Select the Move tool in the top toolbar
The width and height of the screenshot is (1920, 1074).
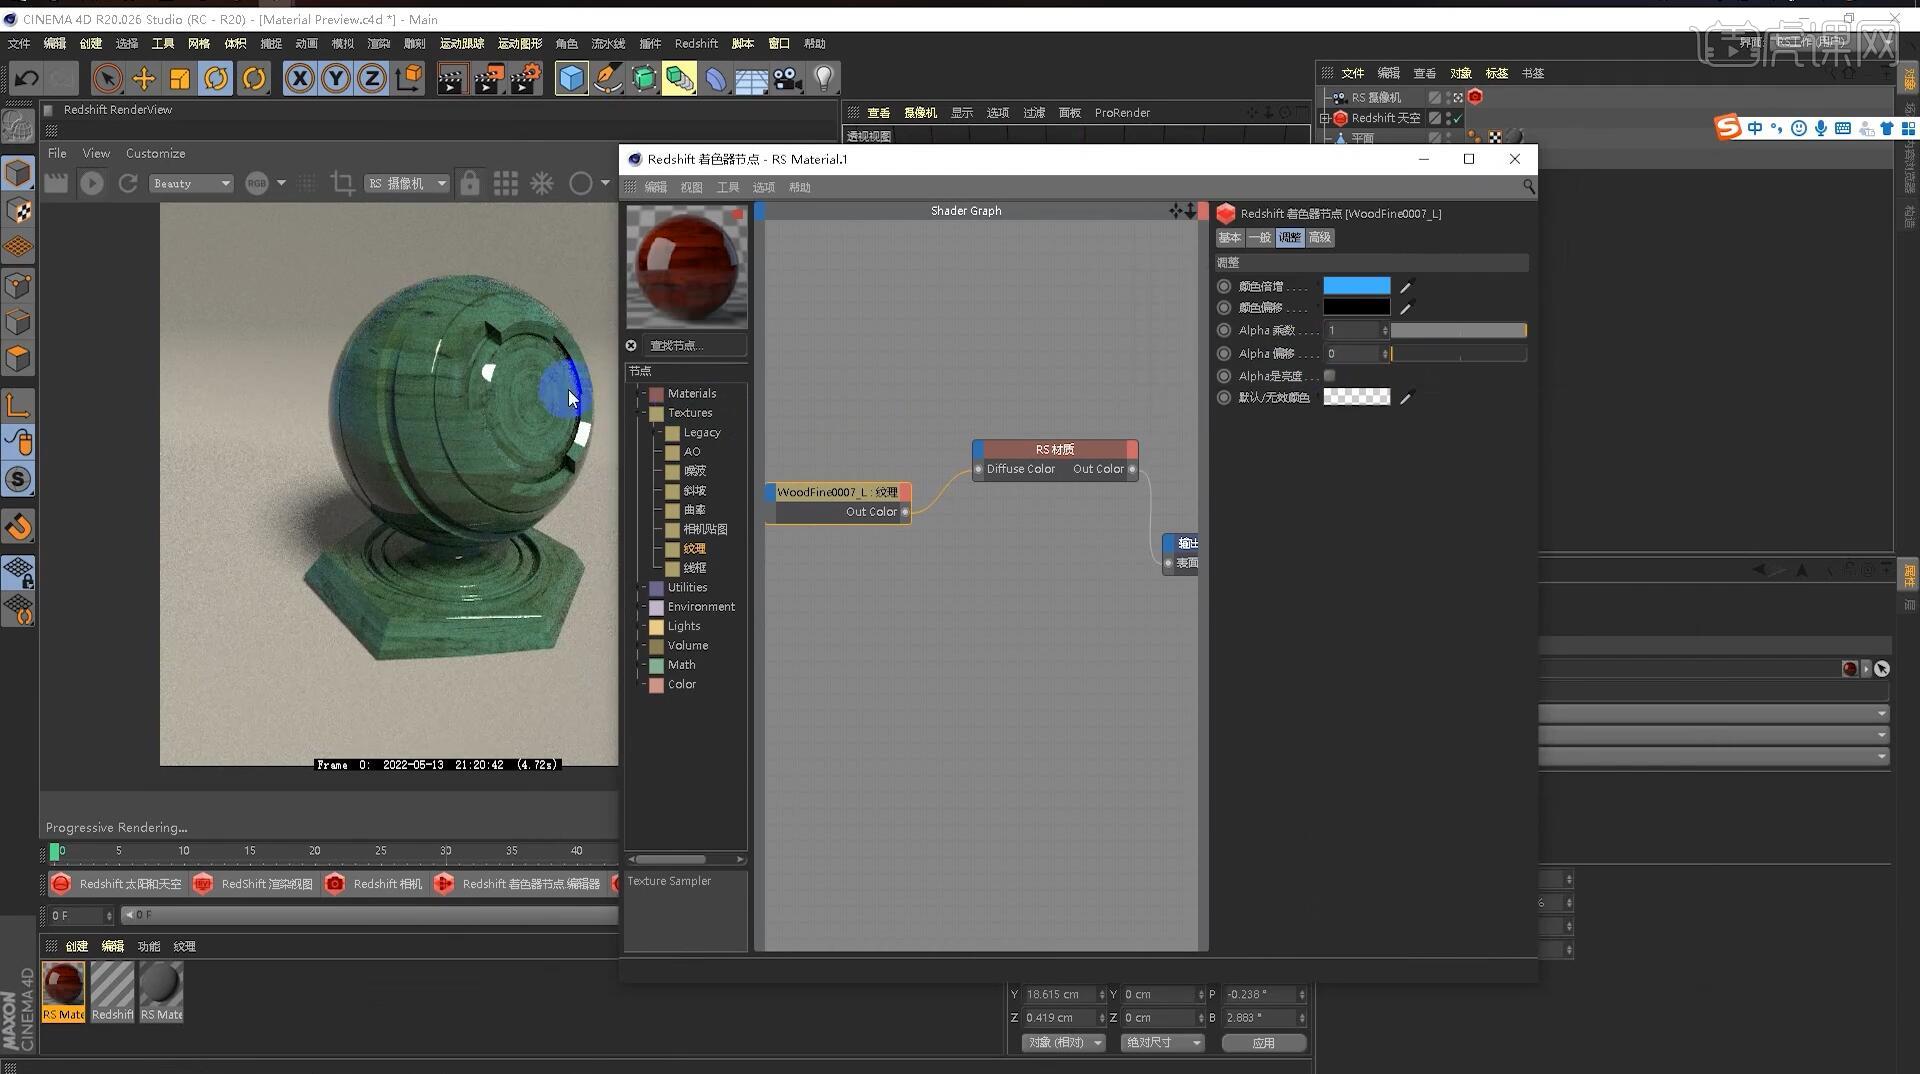[143, 78]
